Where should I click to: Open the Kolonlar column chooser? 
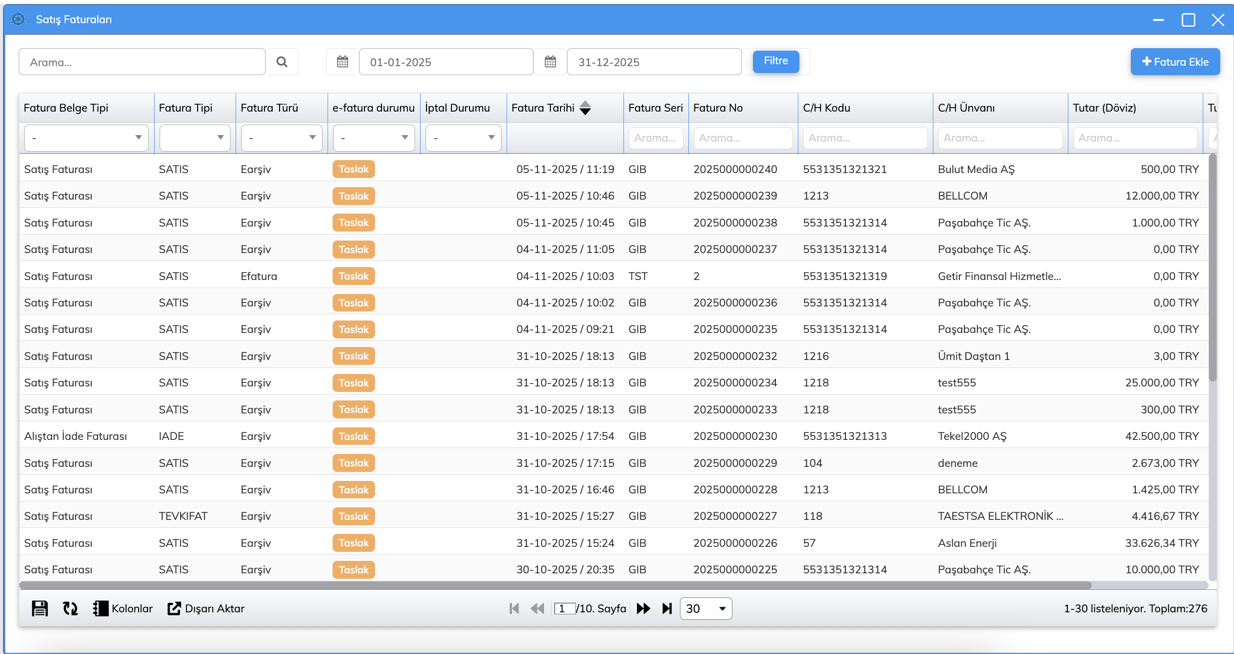[123, 608]
